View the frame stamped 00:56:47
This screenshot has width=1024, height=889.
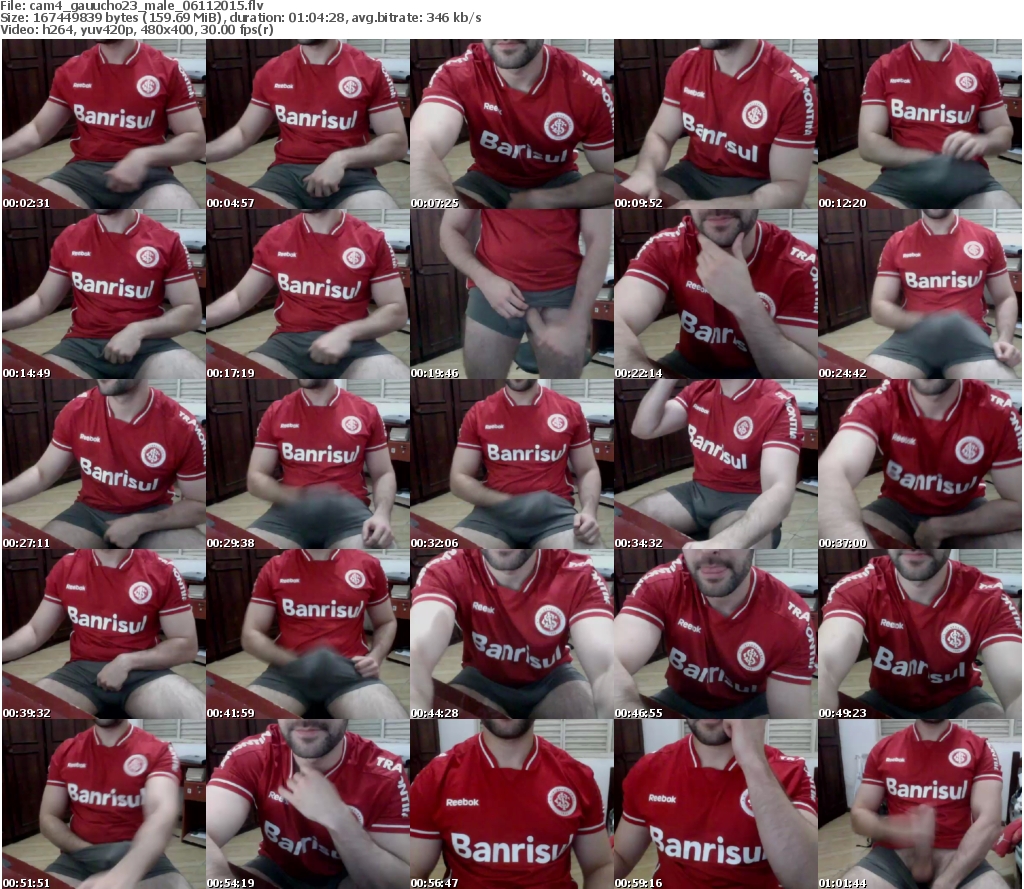pos(512,804)
